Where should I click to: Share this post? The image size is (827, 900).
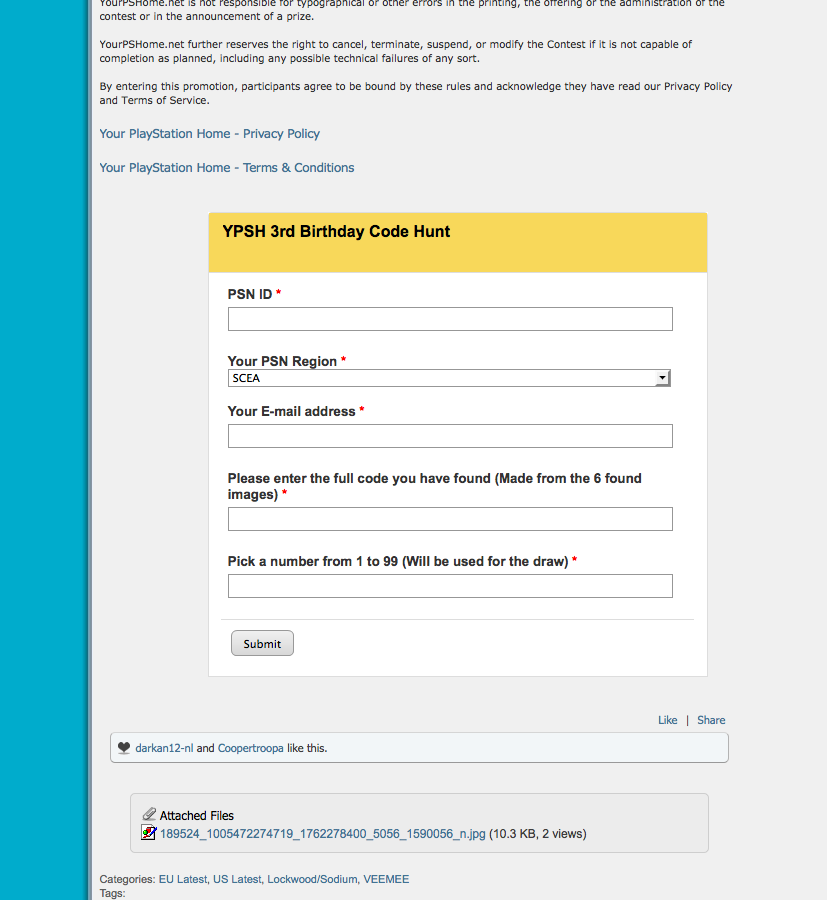point(711,720)
